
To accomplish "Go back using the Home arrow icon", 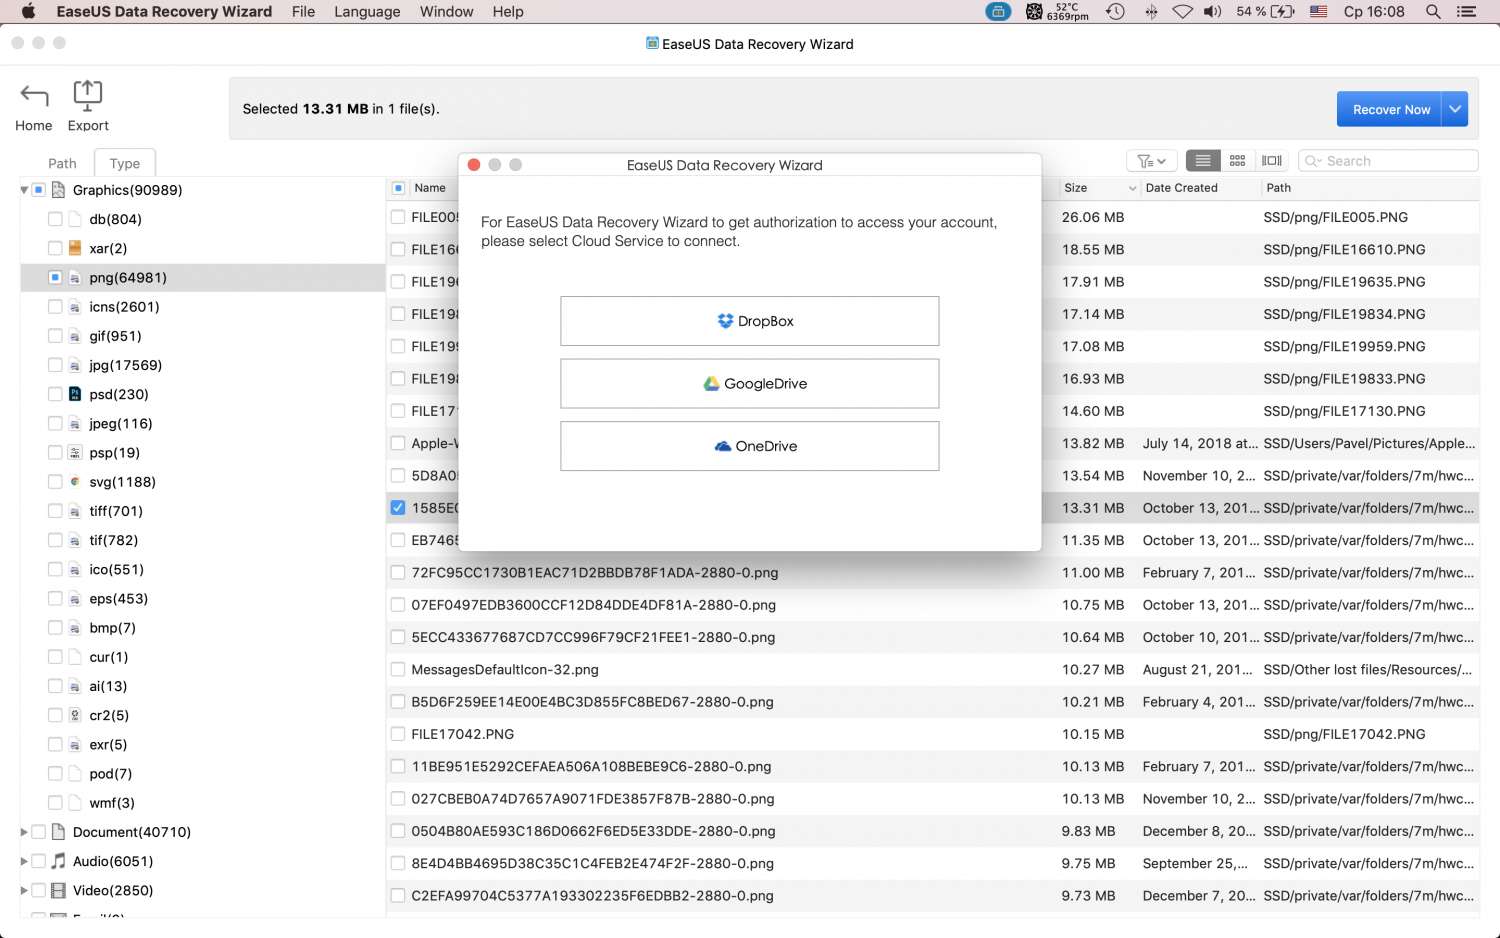I will (34, 96).
